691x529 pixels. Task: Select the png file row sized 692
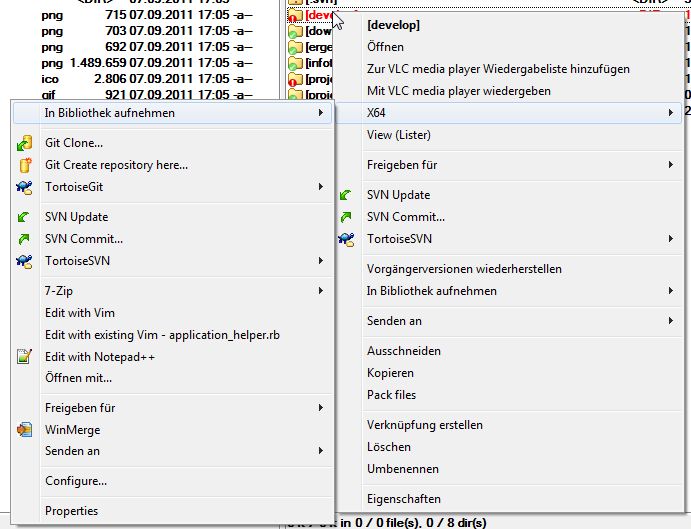click(x=147, y=47)
